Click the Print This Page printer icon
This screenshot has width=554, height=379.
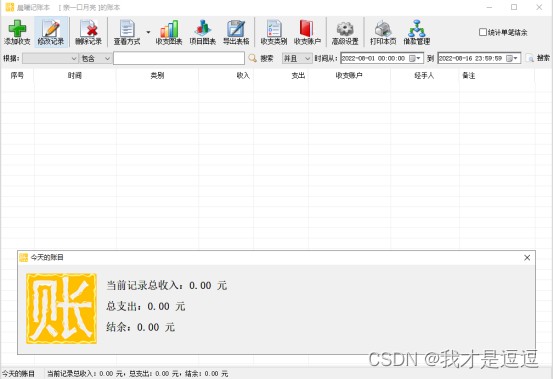[383, 32]
